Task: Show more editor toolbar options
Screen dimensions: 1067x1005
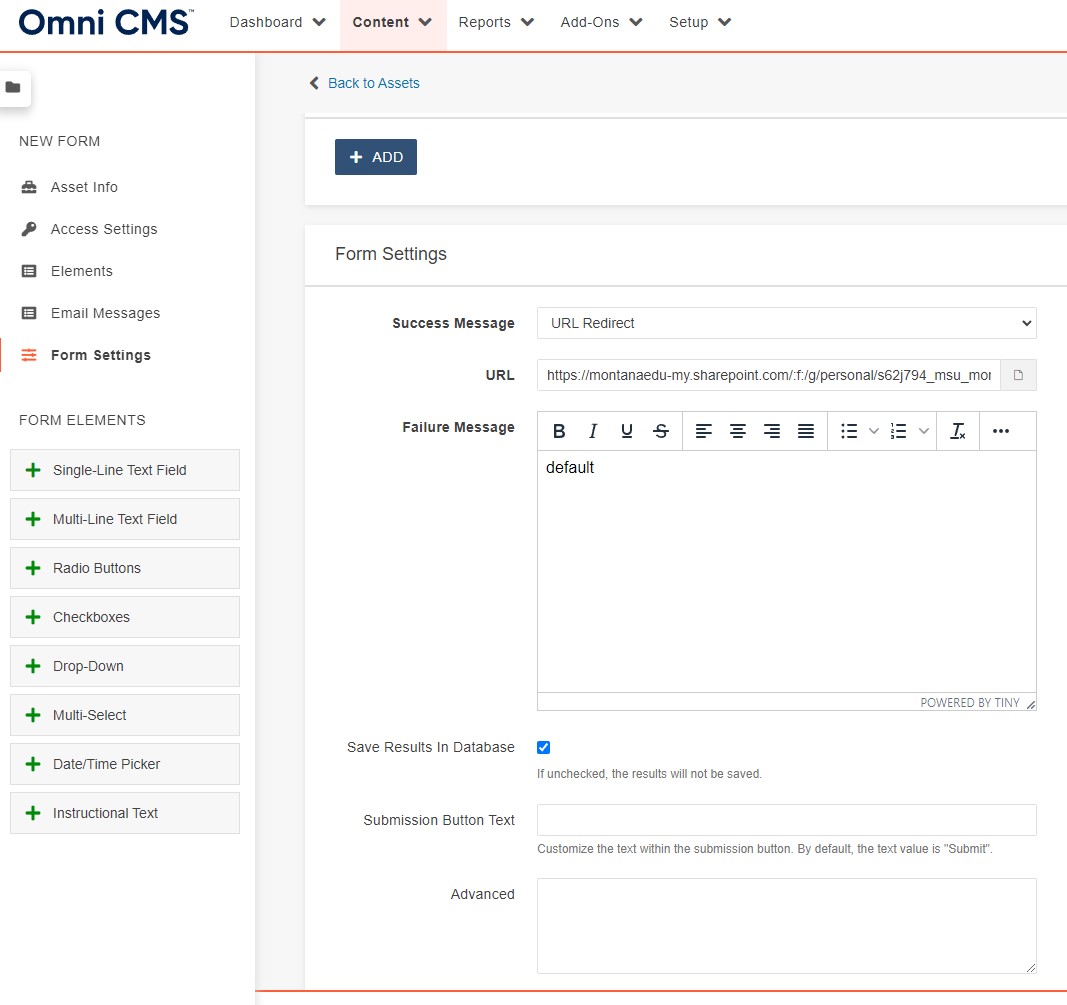Action: pos(1001,431)
